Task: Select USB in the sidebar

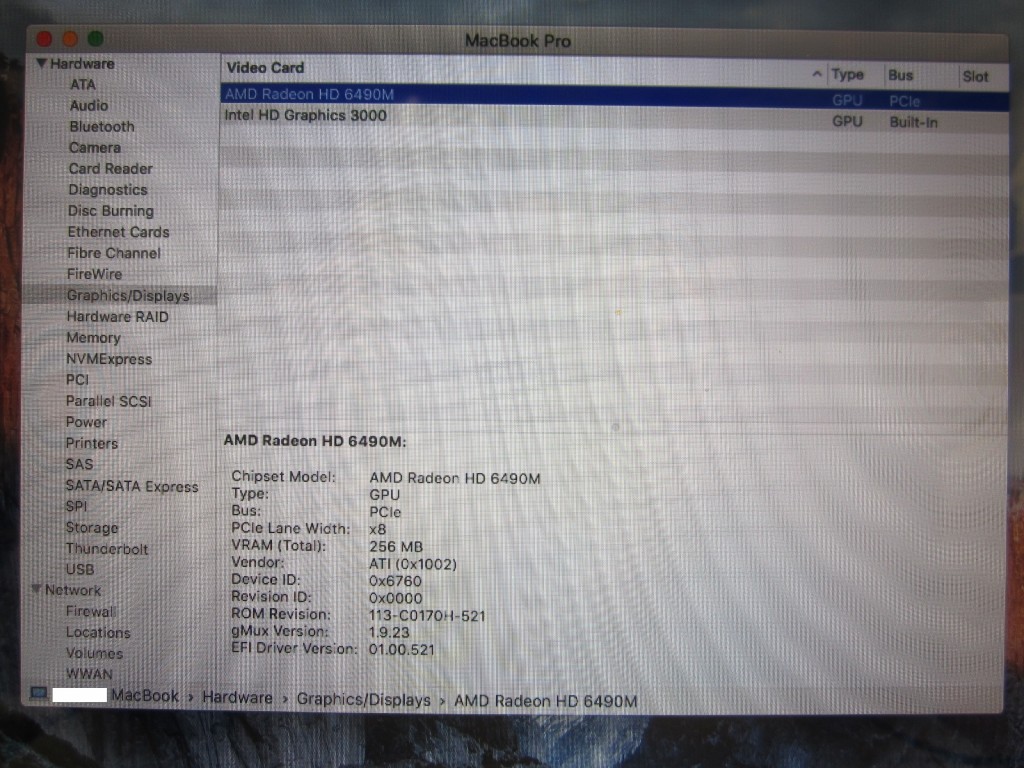Action: point(80,569)
